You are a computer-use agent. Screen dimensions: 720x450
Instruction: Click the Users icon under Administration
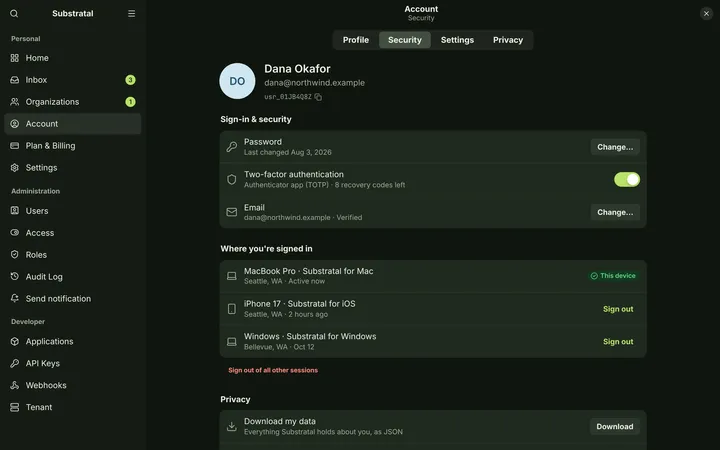coord(15,211)
